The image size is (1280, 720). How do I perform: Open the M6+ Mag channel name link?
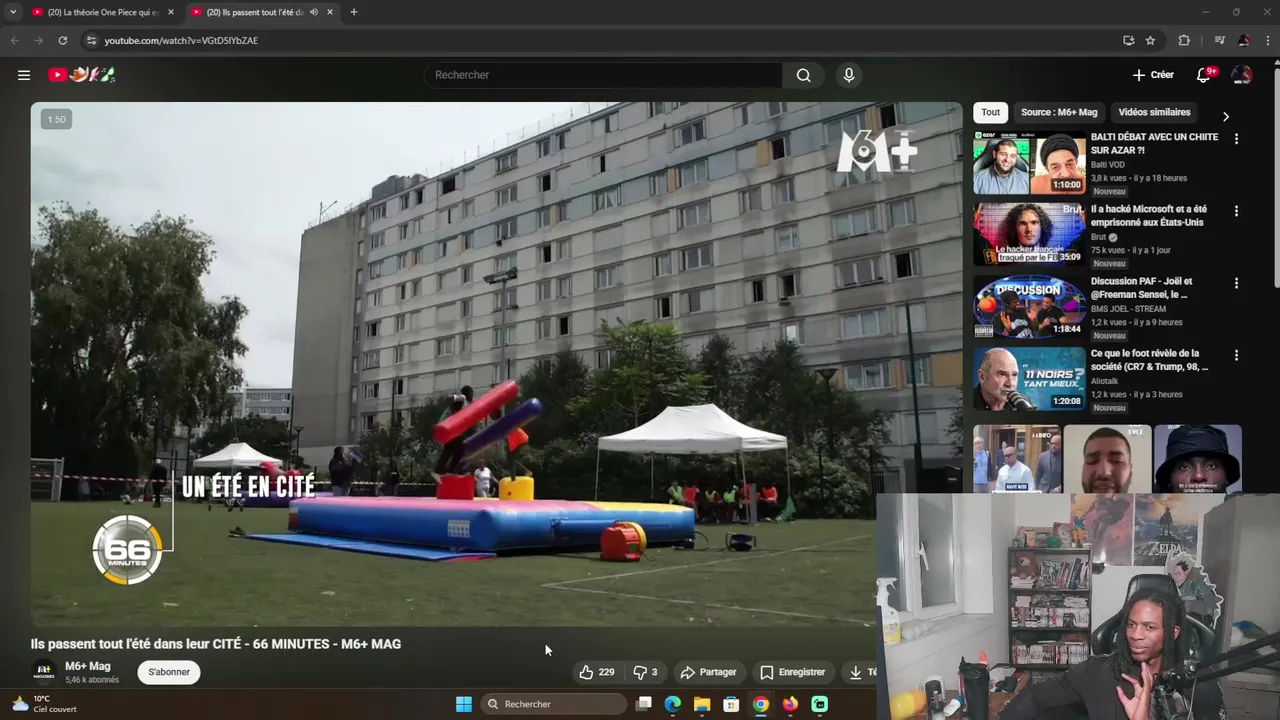87,666
